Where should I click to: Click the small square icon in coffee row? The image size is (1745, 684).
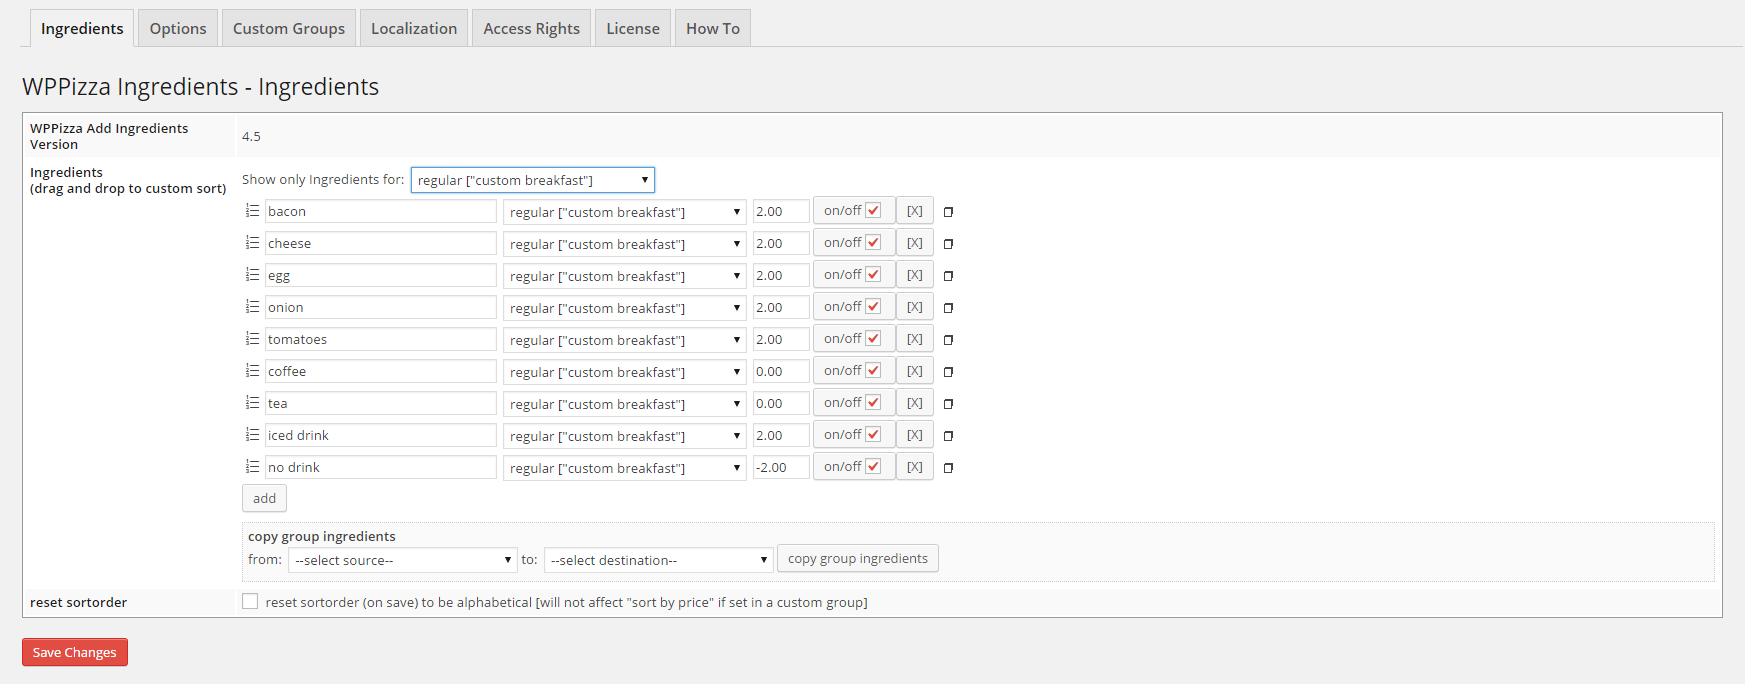(x=948, y=372)
